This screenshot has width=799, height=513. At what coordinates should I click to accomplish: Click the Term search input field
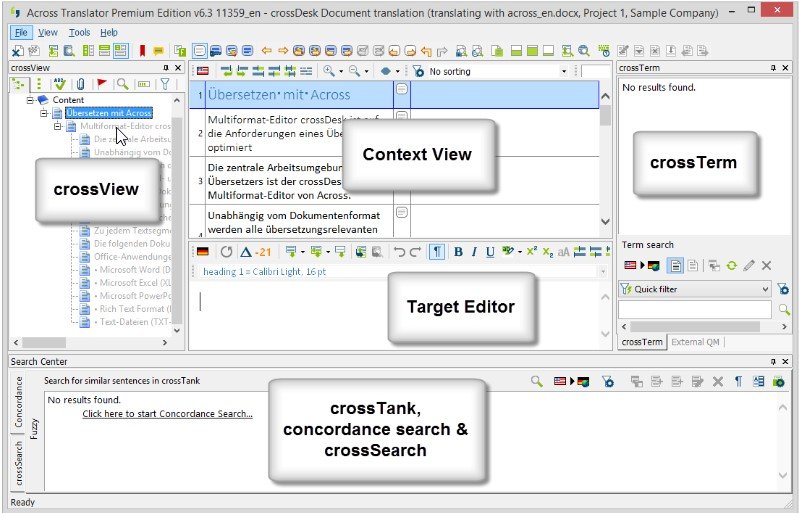695,309
